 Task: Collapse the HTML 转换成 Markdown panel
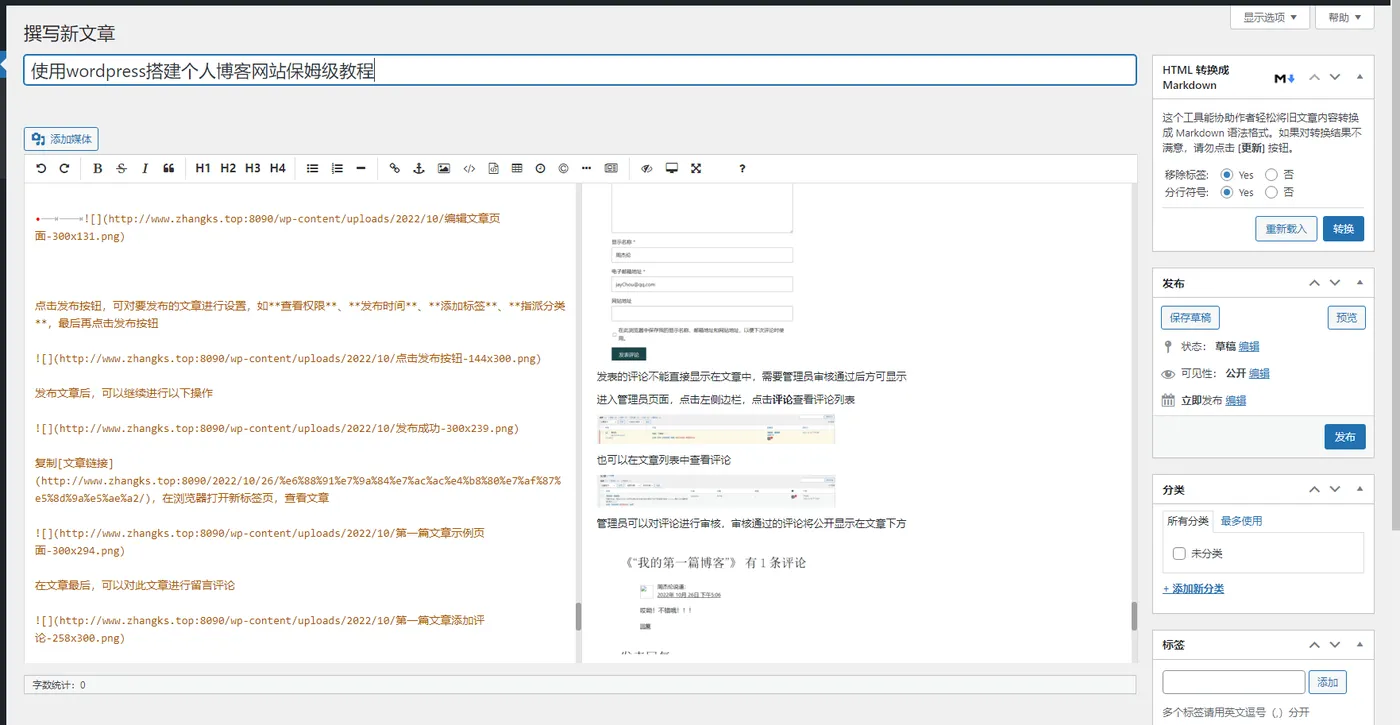1359,77
